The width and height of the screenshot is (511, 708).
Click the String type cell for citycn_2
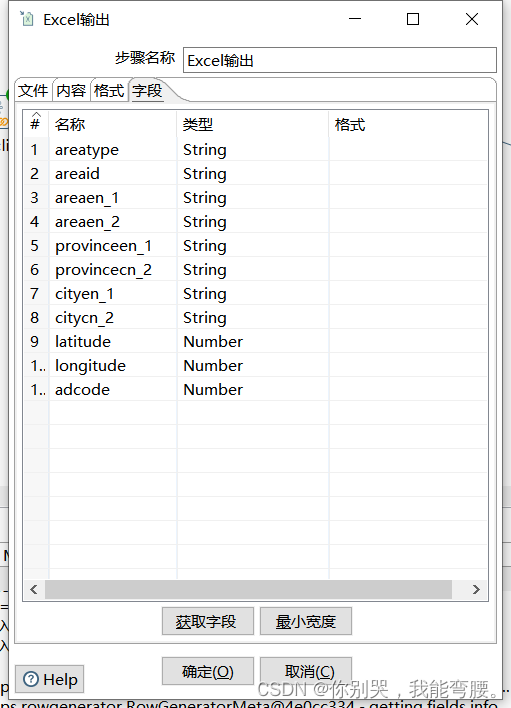[253, 317]
